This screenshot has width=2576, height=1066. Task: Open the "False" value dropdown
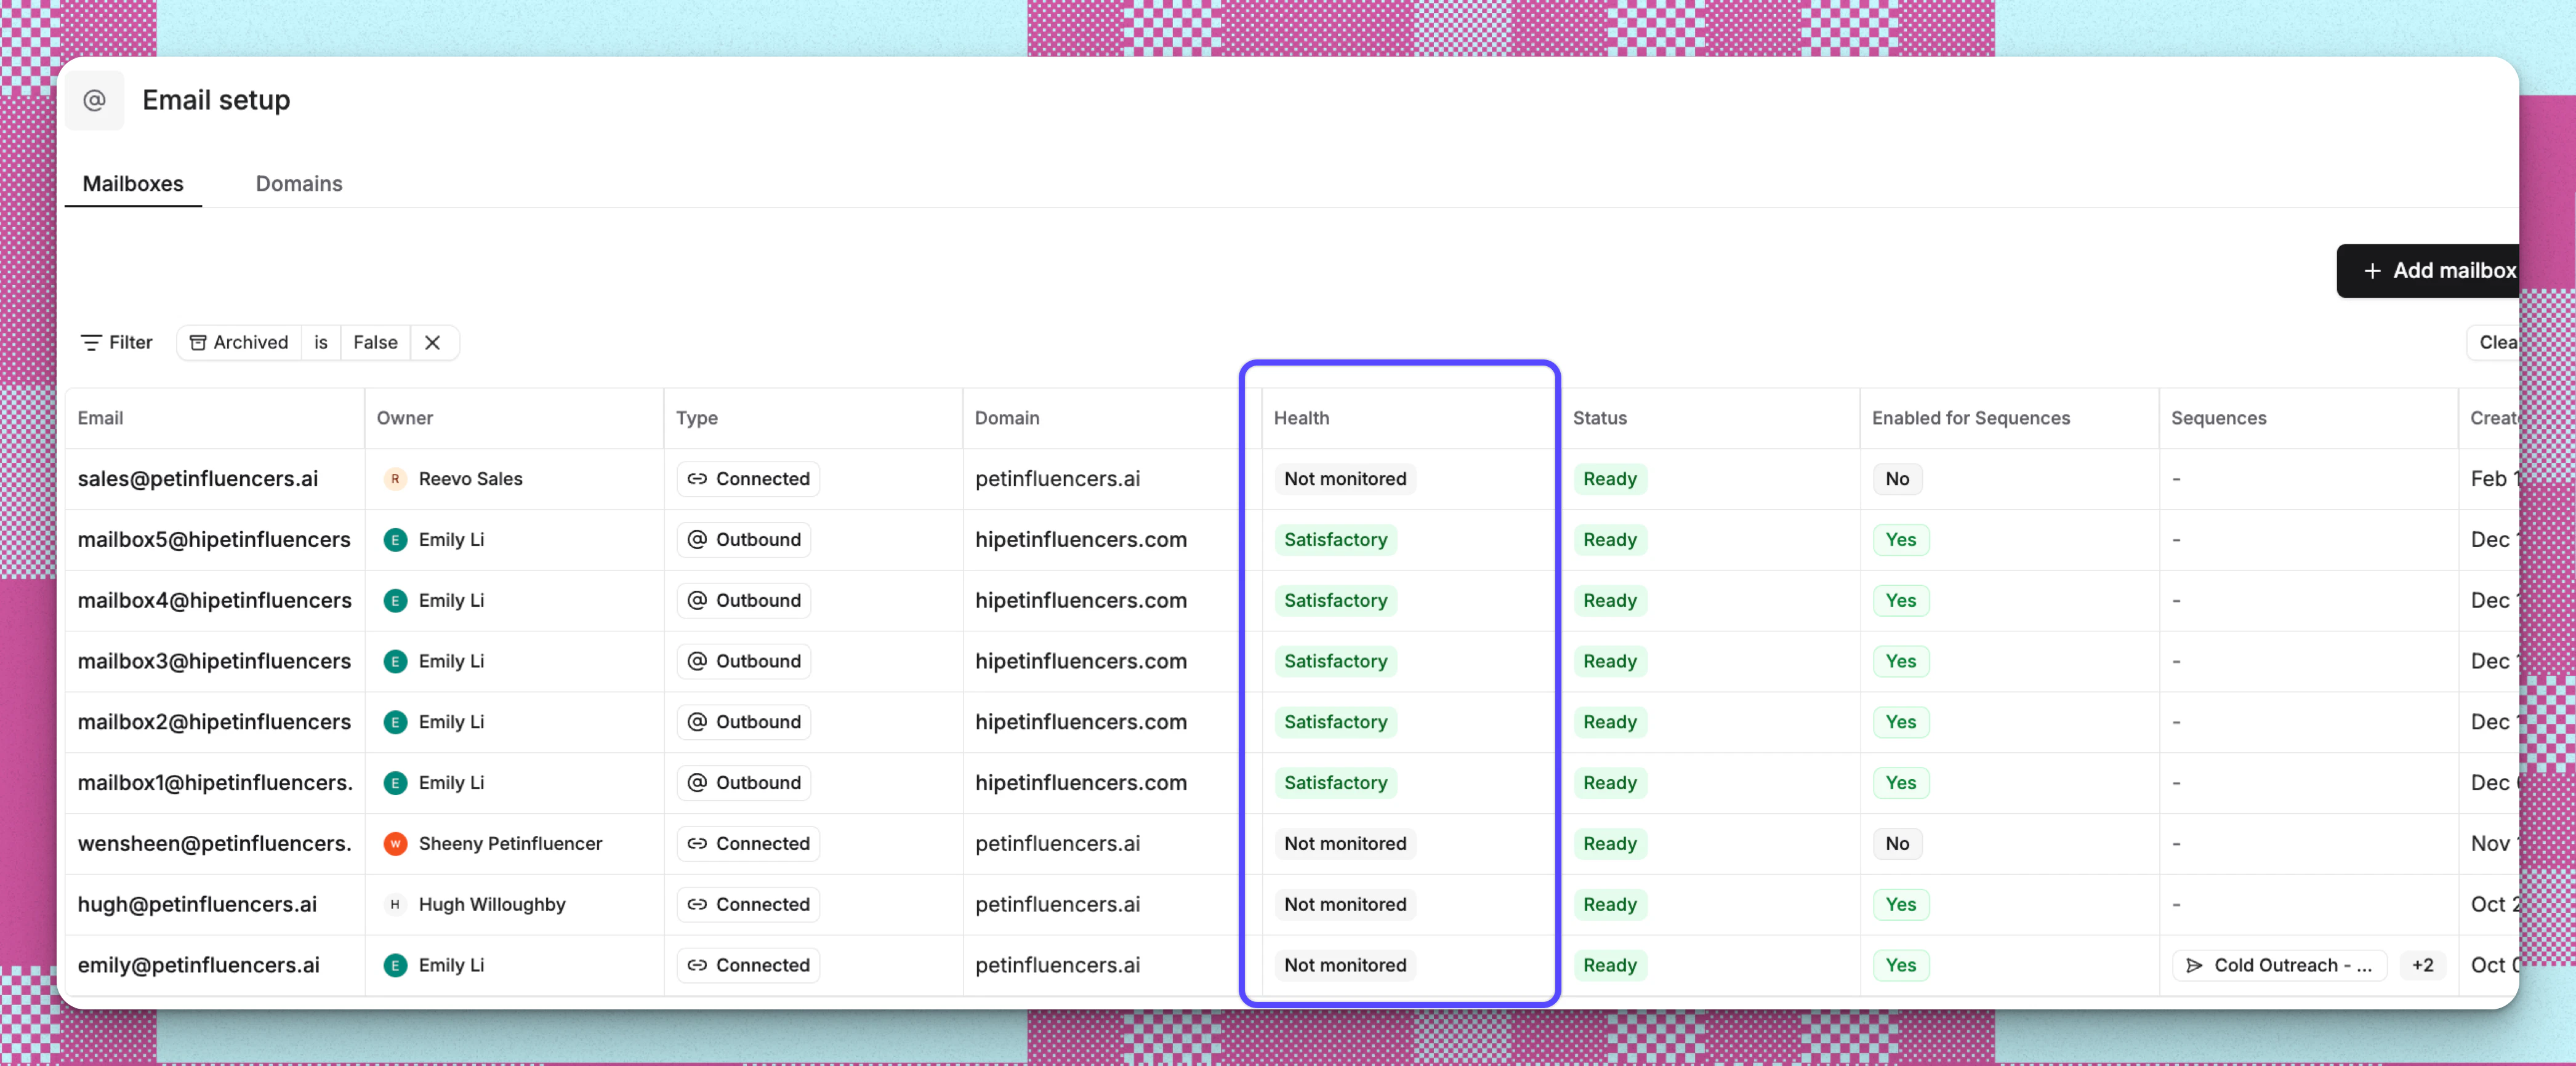pyautogui.click(x=374, y=342)
